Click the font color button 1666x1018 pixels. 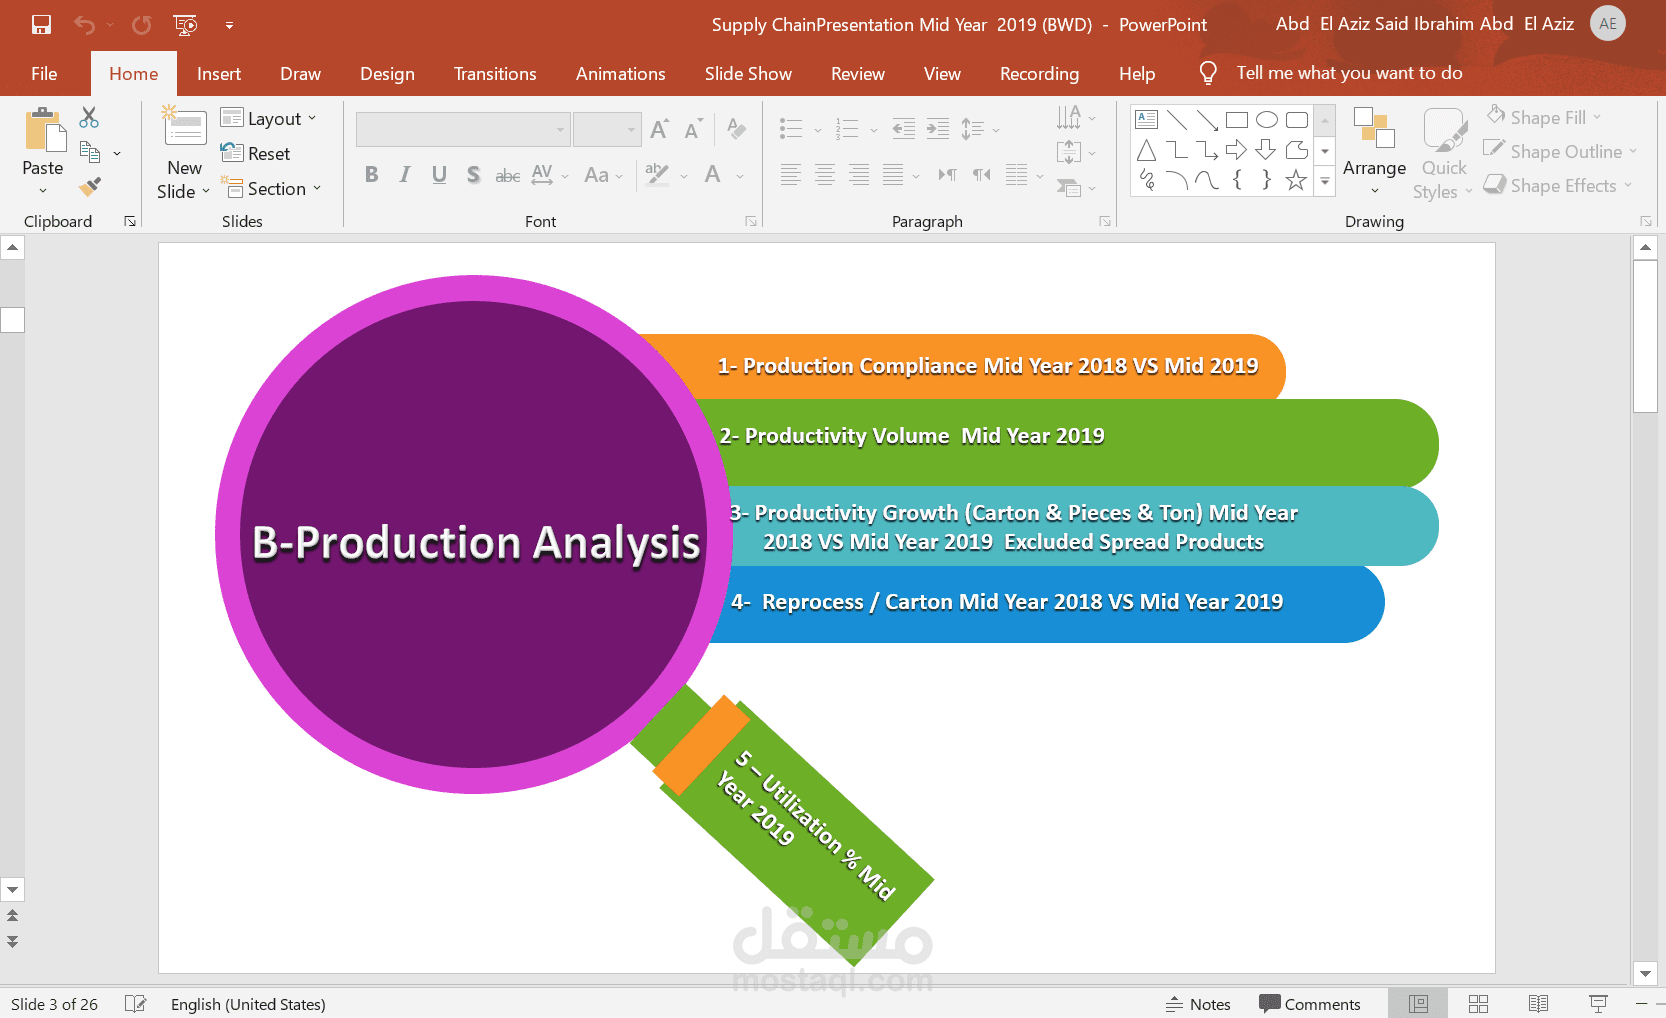pos(712,175)
